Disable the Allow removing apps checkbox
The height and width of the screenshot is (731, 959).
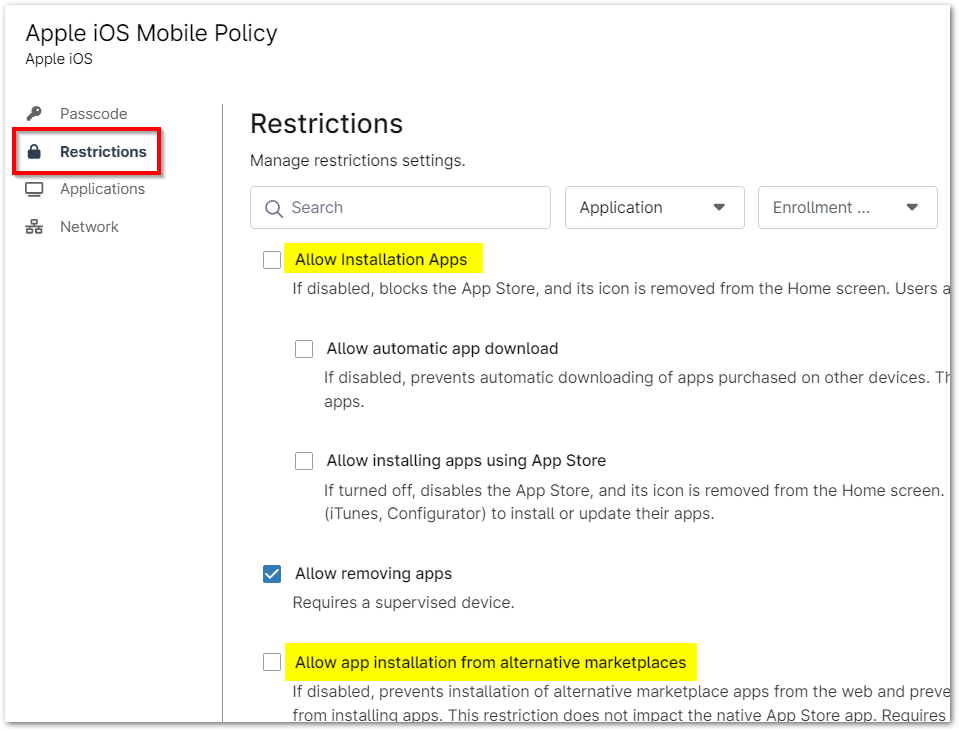pos(271,573)
